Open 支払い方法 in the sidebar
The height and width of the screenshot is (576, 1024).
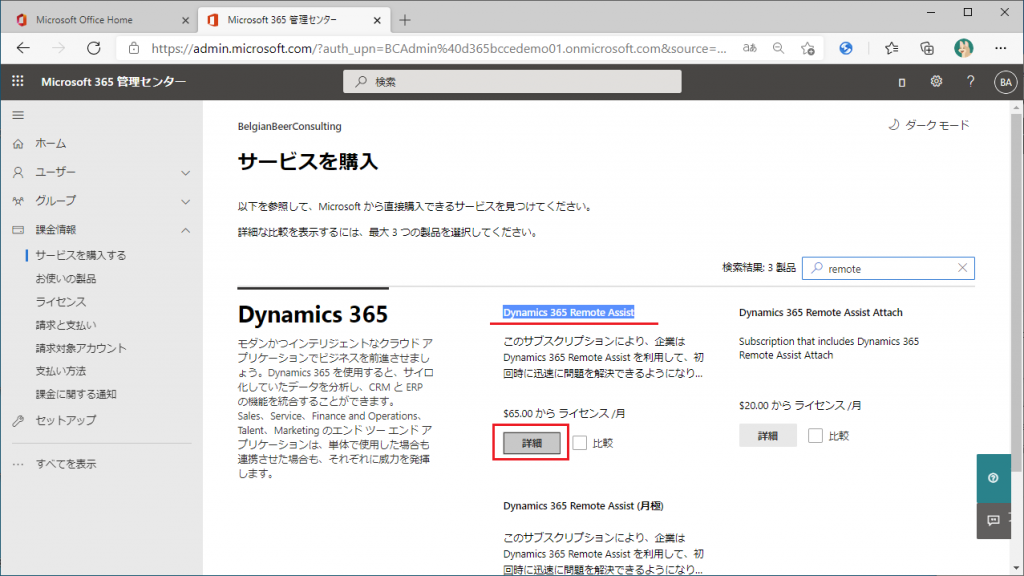(61, 371)
